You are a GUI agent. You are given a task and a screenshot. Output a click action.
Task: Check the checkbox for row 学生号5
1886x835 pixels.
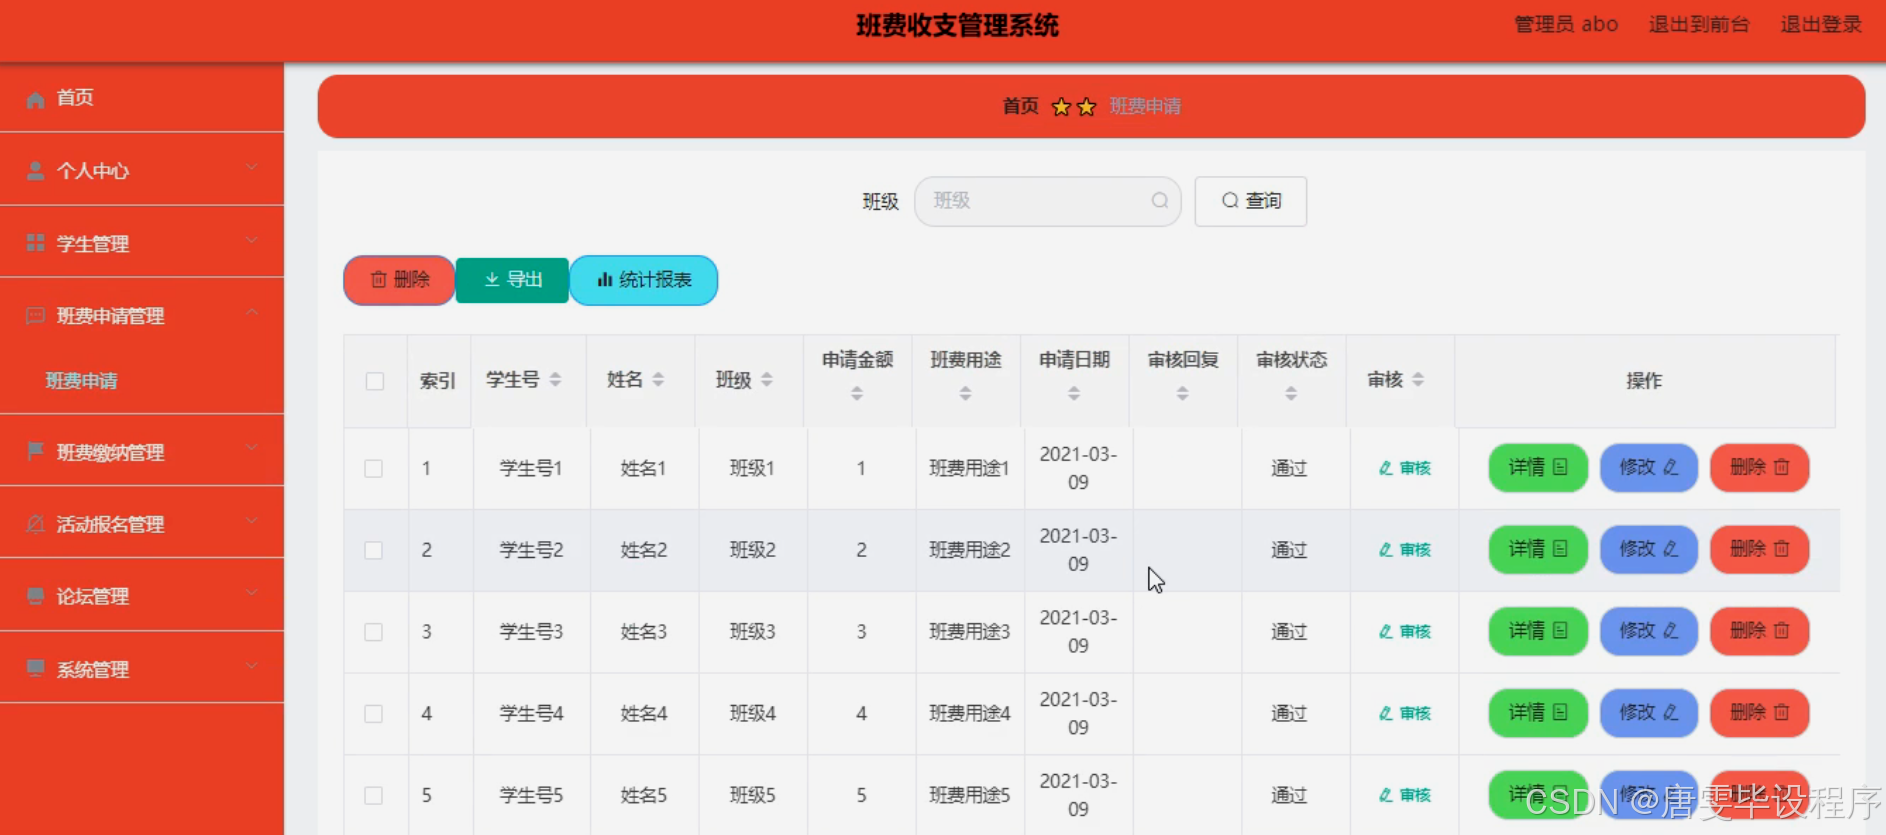374,796
